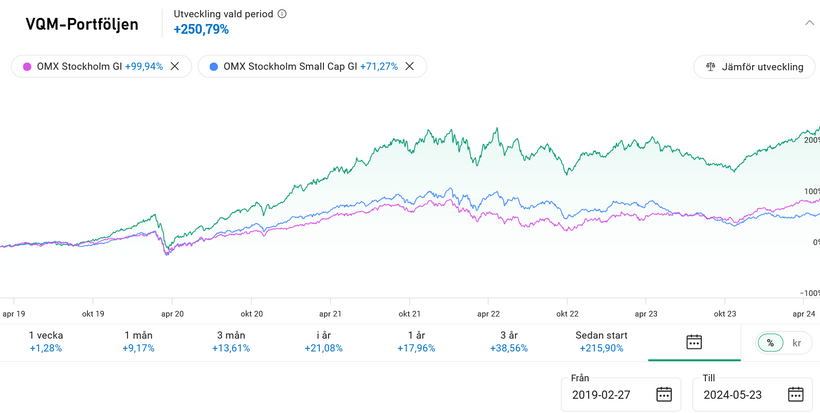
Task: Select the Sedan start period
Action: pyautogui.click(x=600, y=342)
